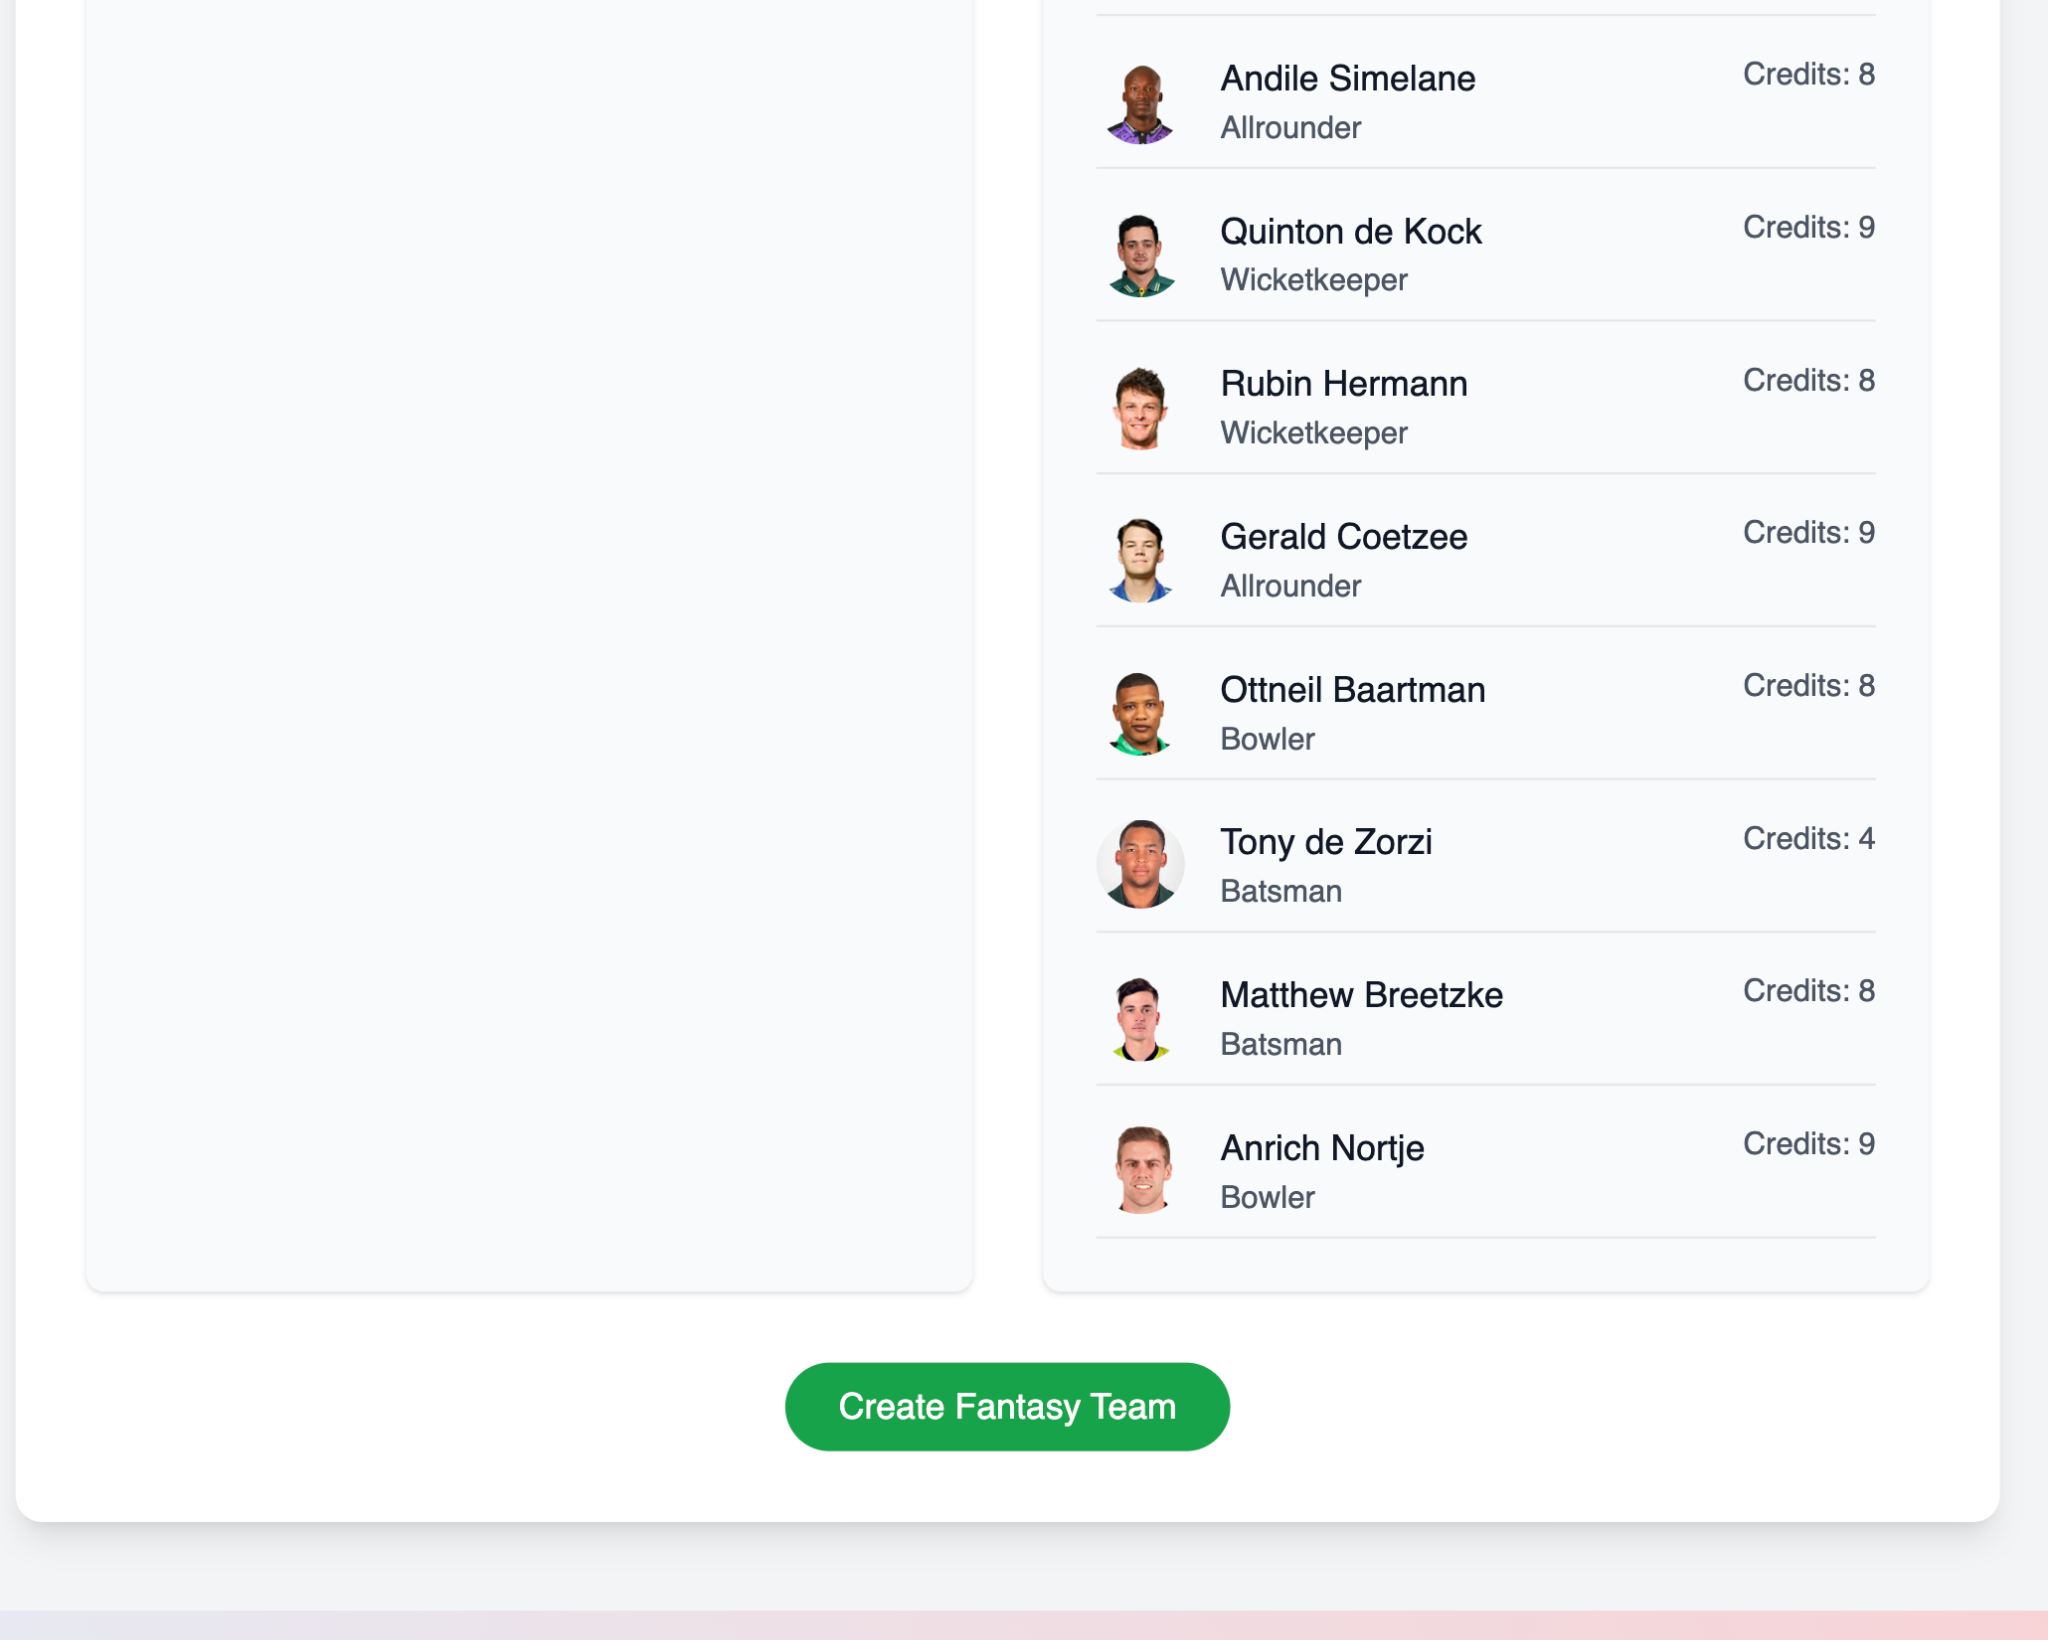Viewport: 2048px width, 1640px height.
Task: Pick the Tony de Zorzi name
Action: (1326, 842)
